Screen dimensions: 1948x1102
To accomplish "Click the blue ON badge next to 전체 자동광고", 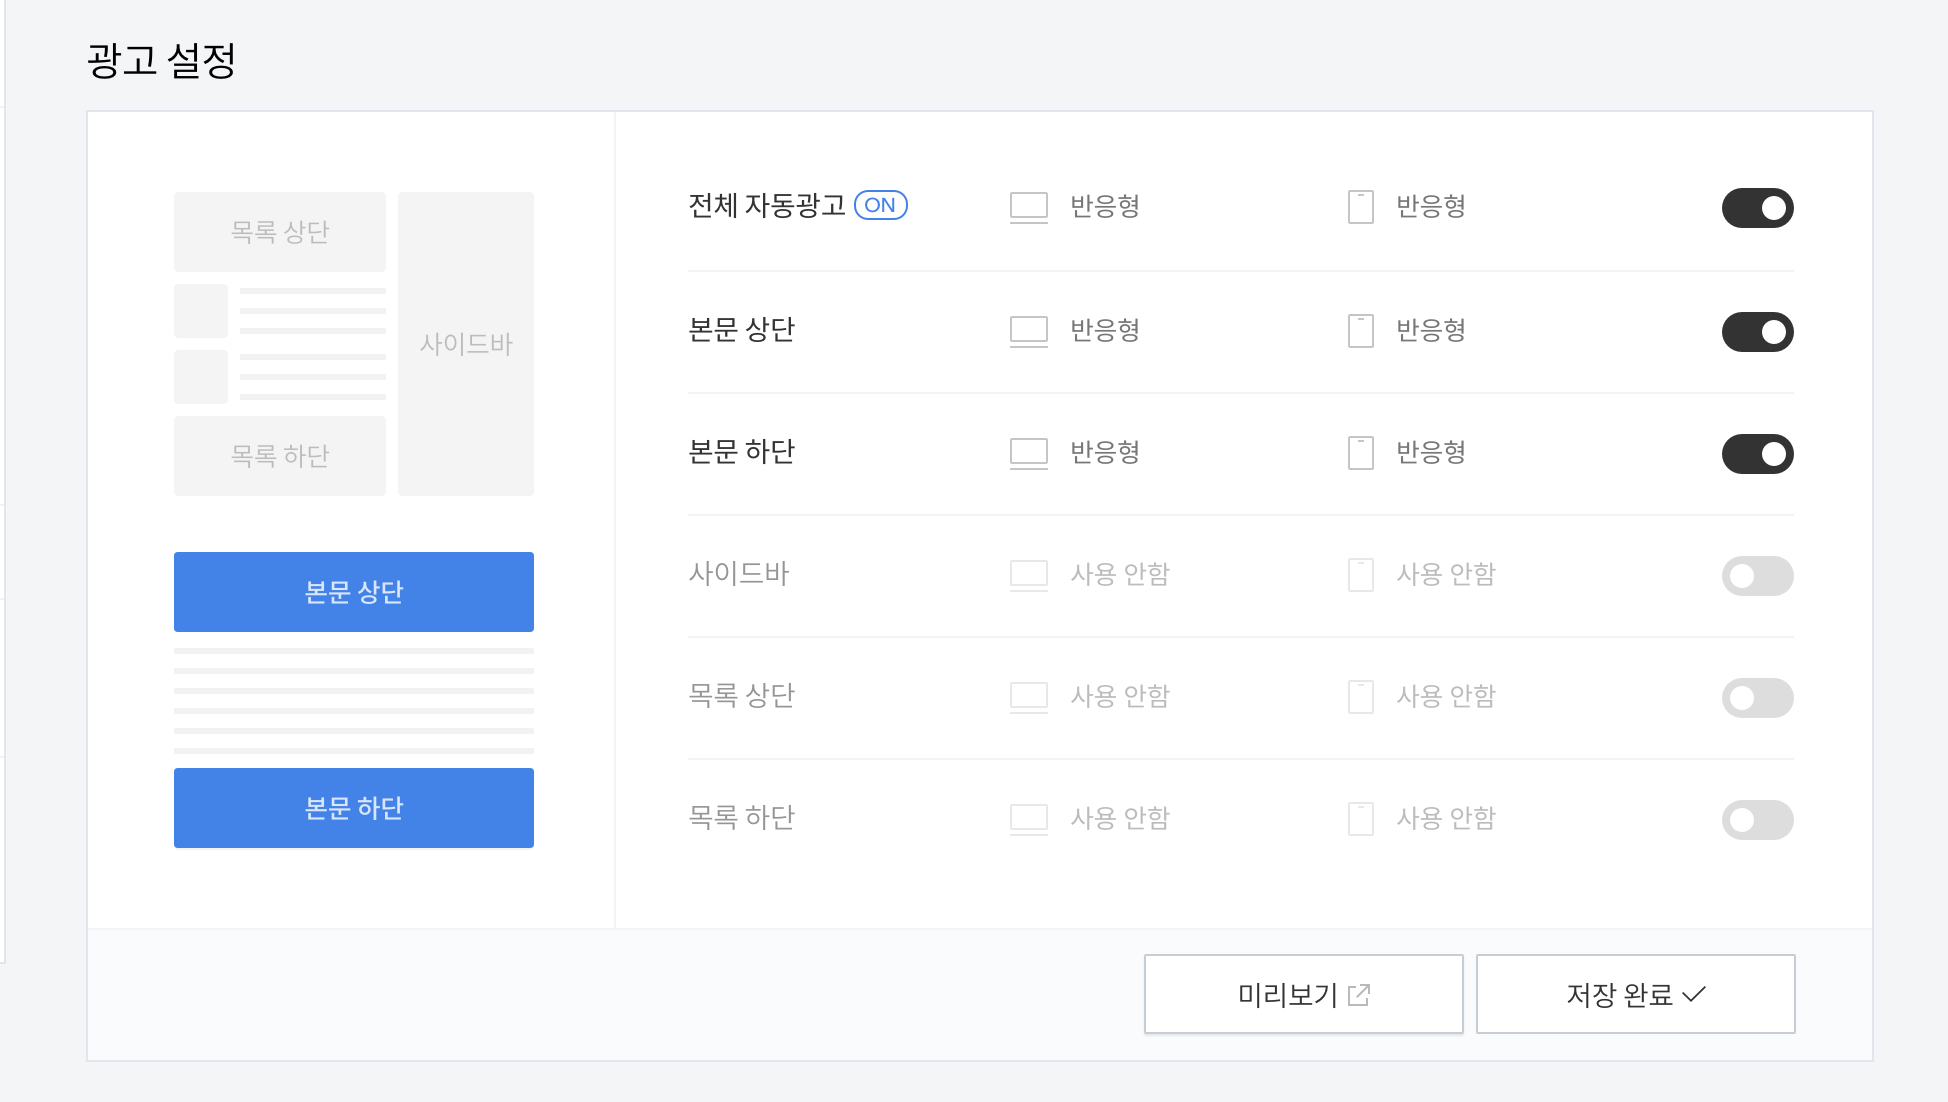I will coord(880,205).
